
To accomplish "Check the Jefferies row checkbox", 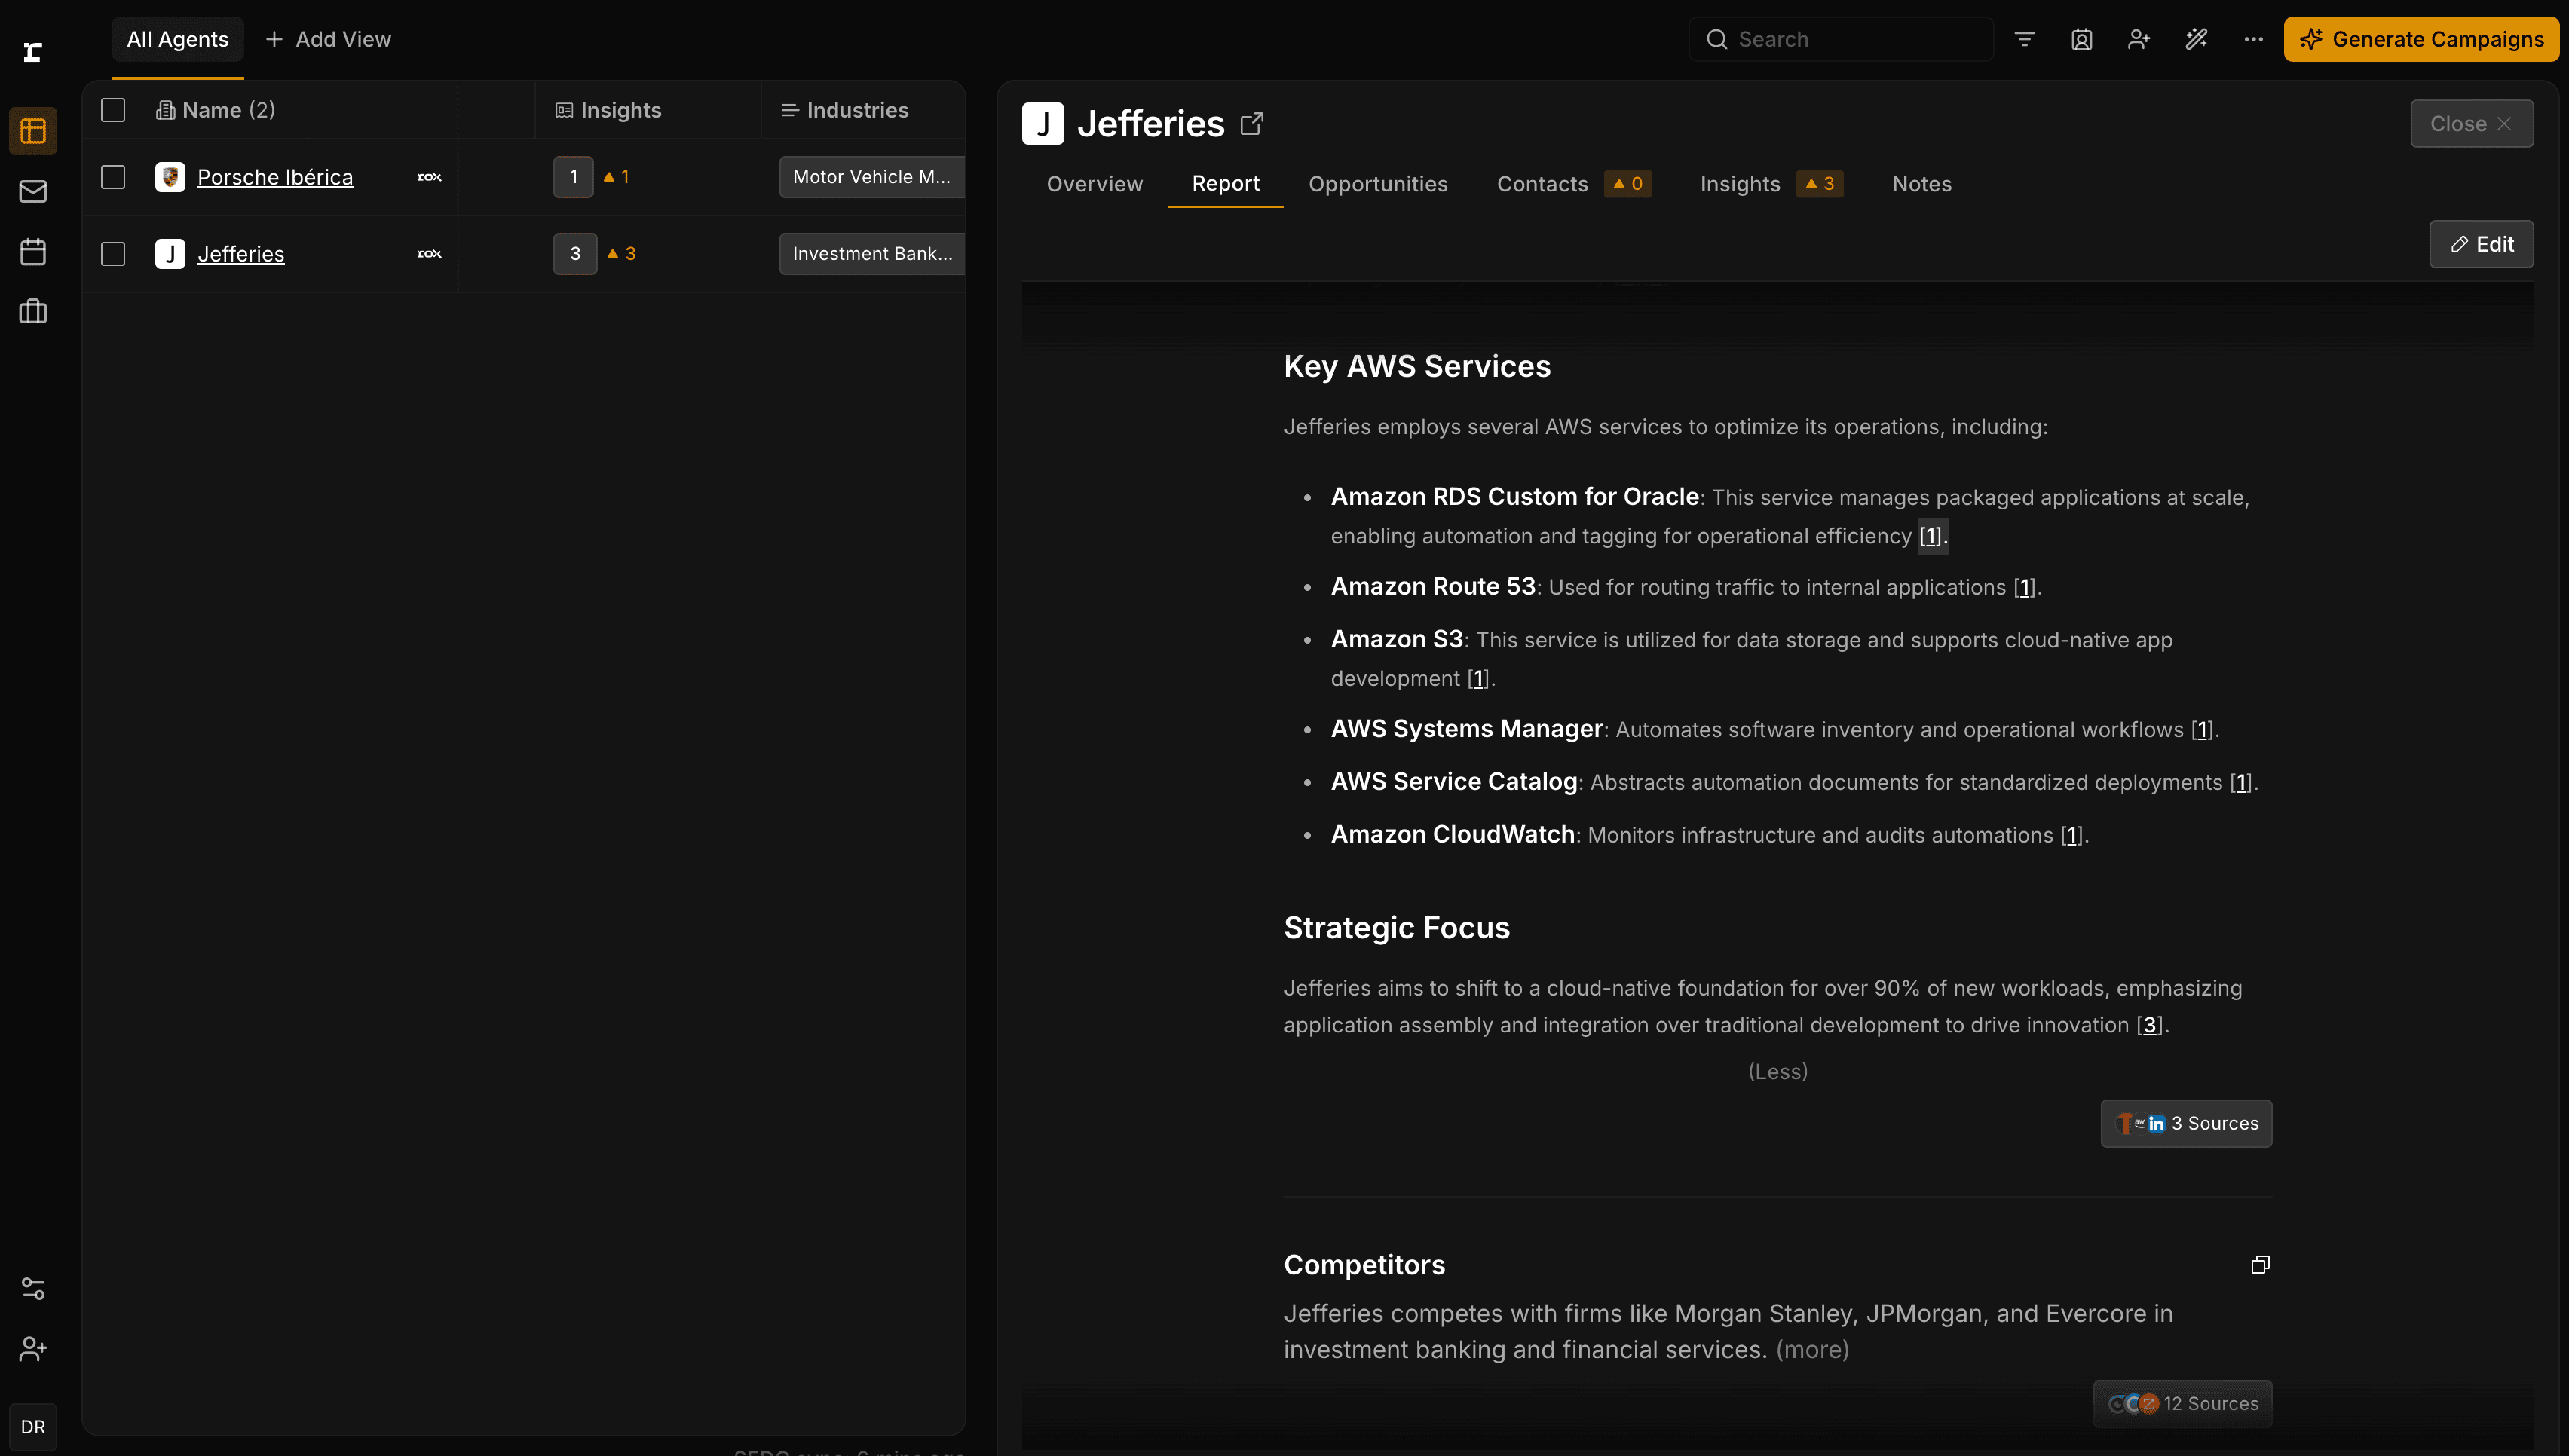I will click(113, 254).
